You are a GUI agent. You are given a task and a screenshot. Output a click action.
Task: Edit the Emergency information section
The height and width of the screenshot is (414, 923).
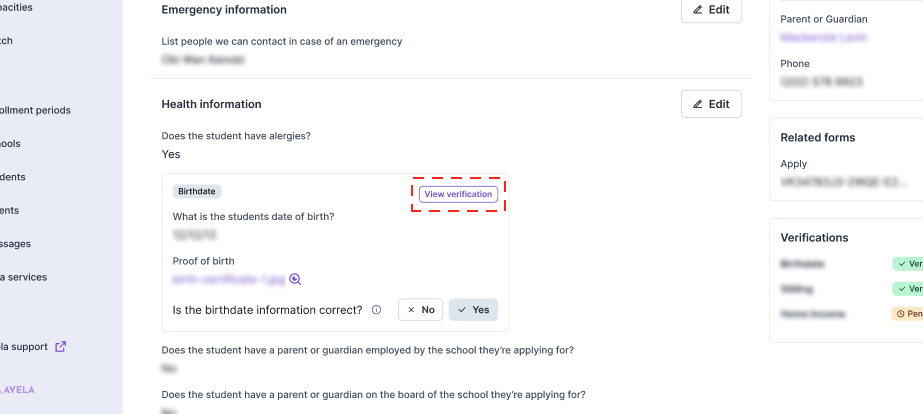(711, 10)
